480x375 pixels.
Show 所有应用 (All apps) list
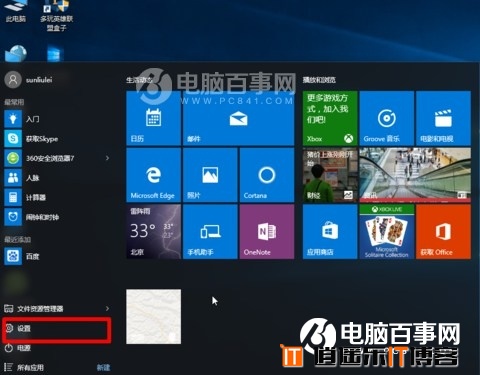[30, 367]
